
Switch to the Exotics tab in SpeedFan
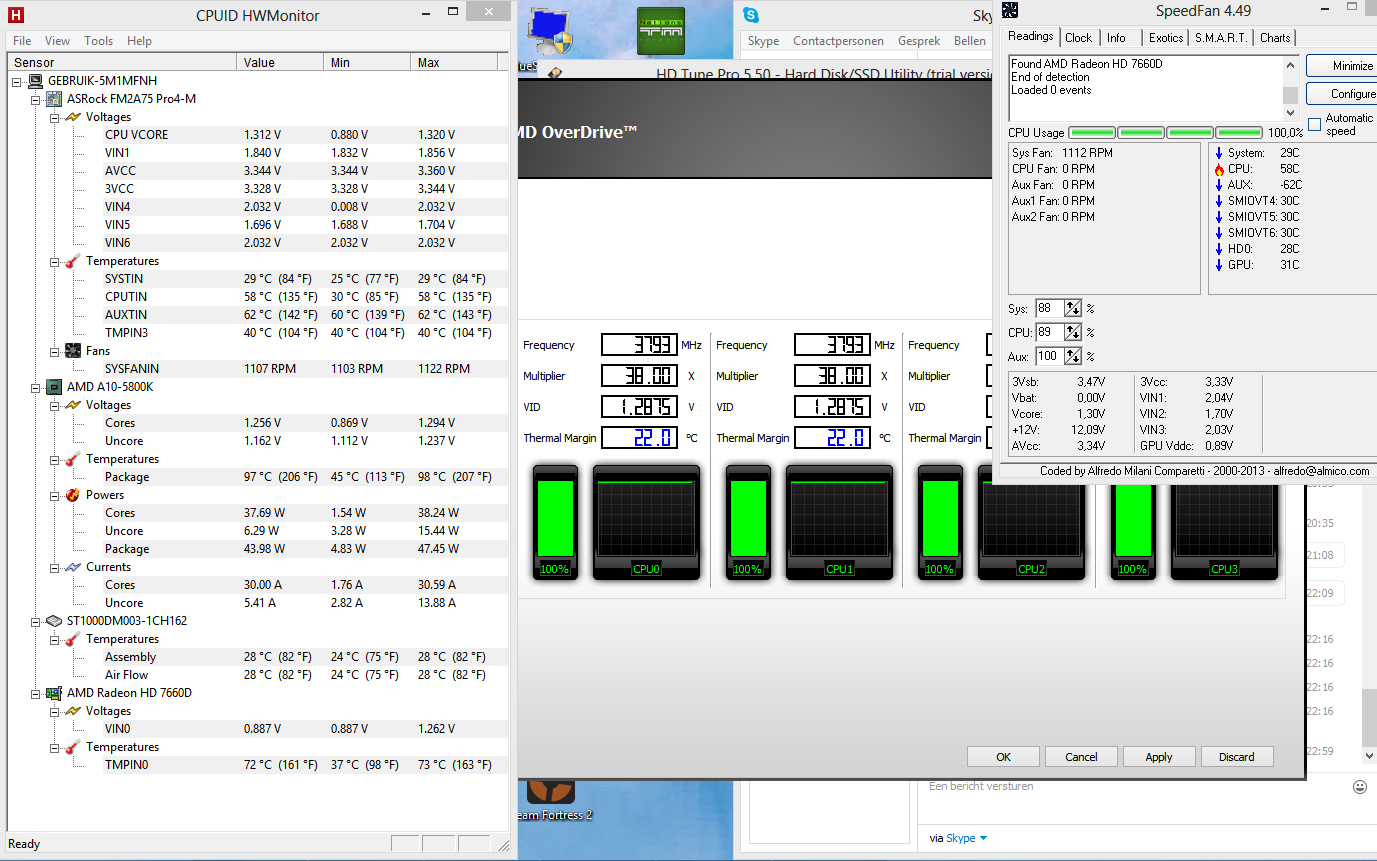[1166, 38]
